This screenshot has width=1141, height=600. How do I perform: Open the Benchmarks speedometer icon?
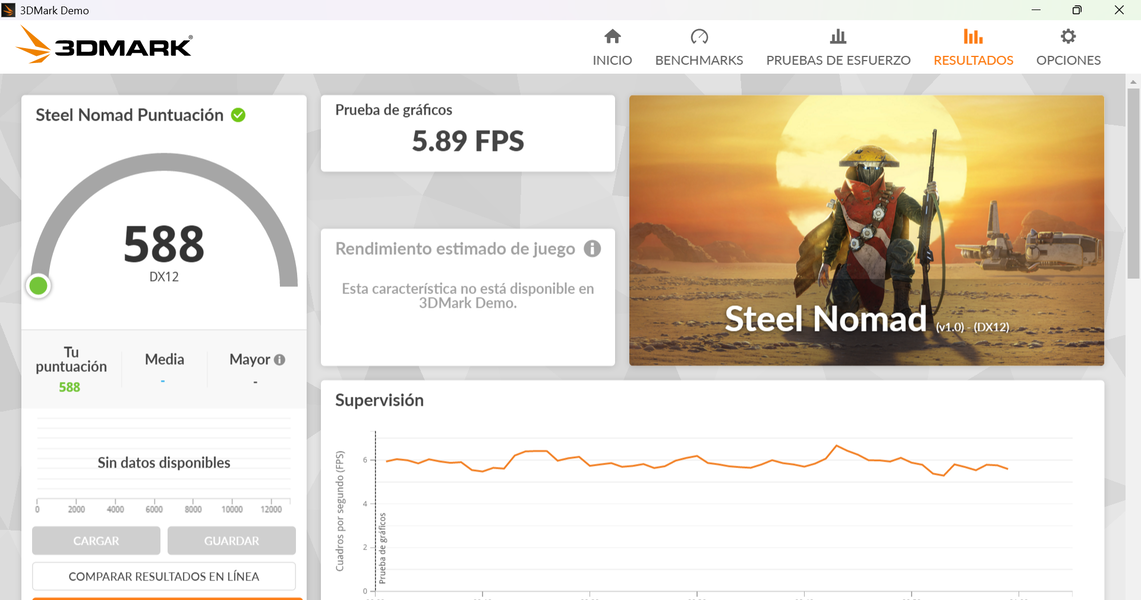[699, 37]
